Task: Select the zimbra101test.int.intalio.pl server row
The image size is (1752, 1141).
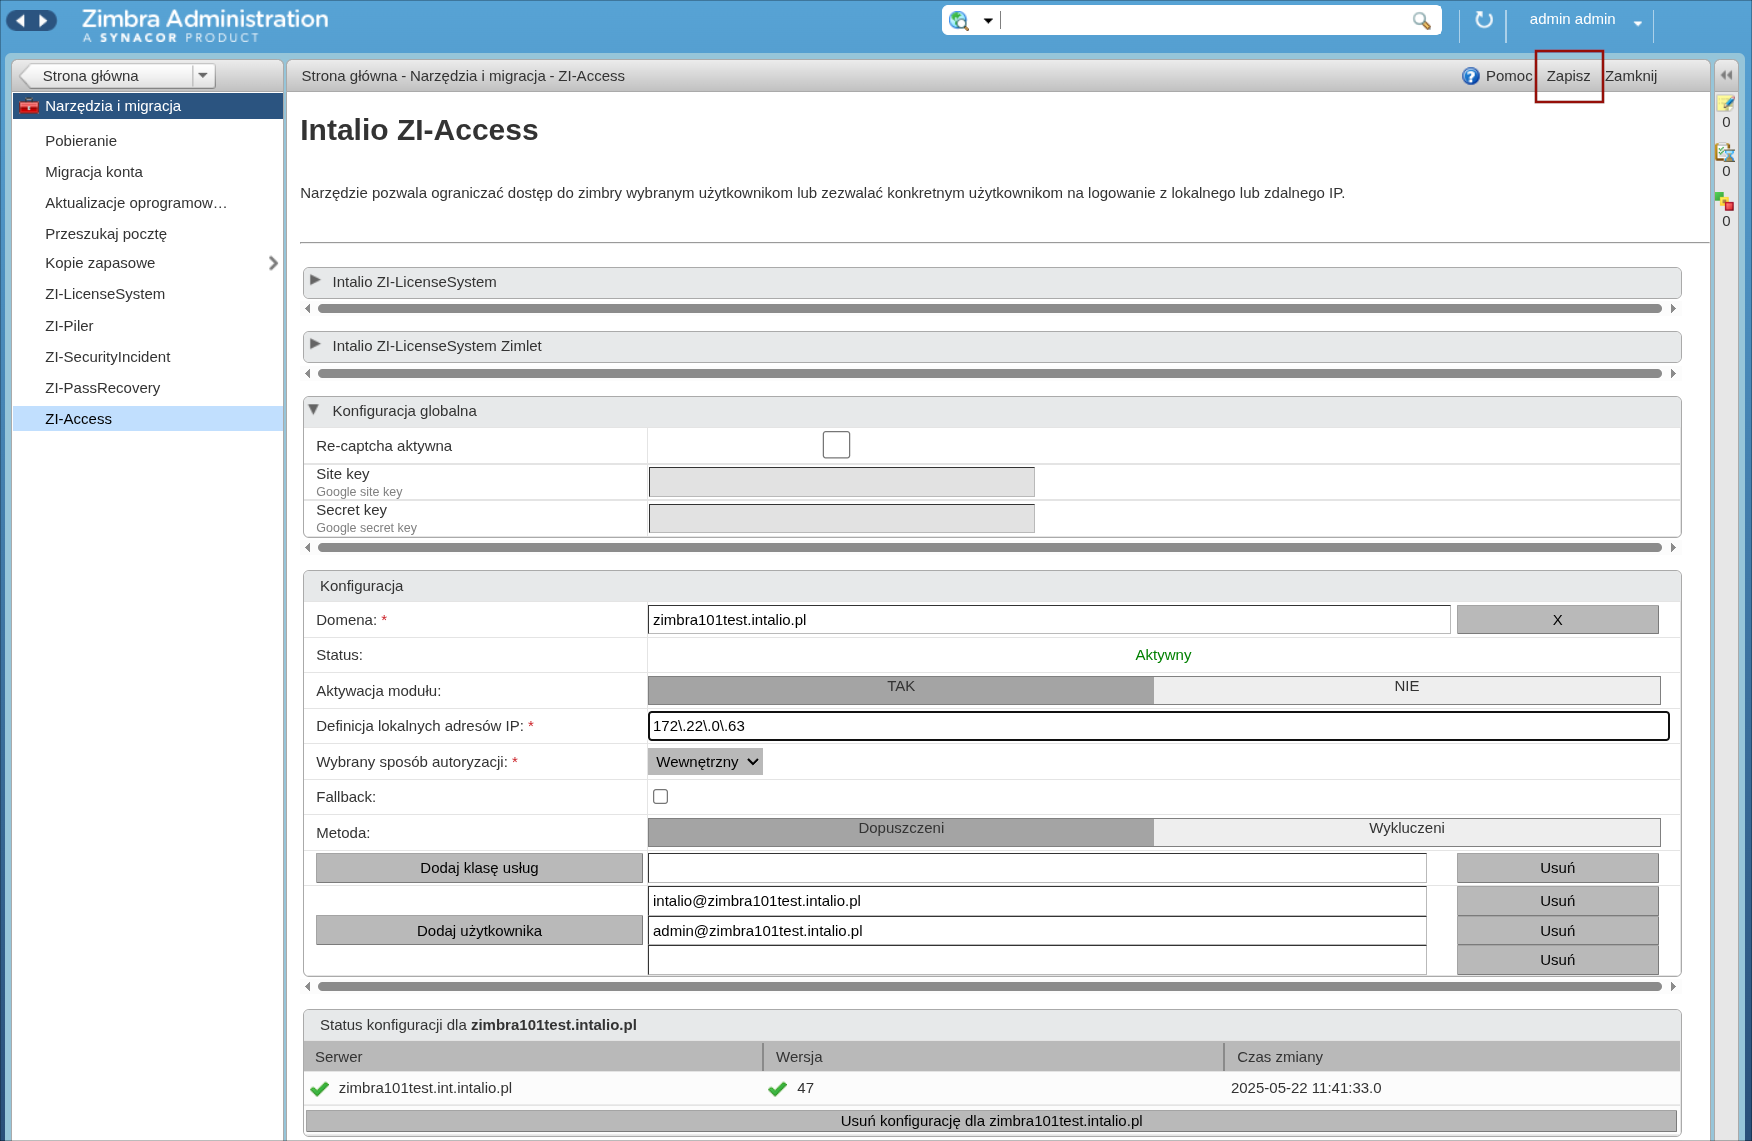Action: [992, 1088]
